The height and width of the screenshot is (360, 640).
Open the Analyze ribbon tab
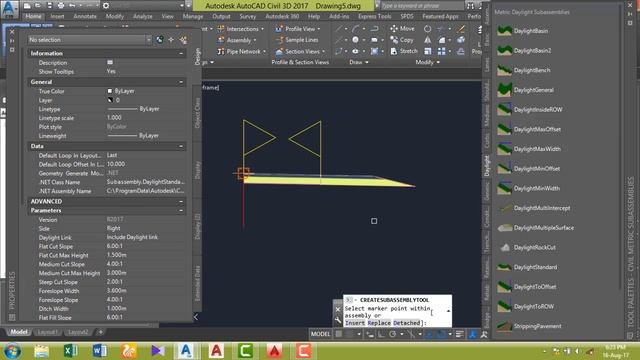pos(142,16)
